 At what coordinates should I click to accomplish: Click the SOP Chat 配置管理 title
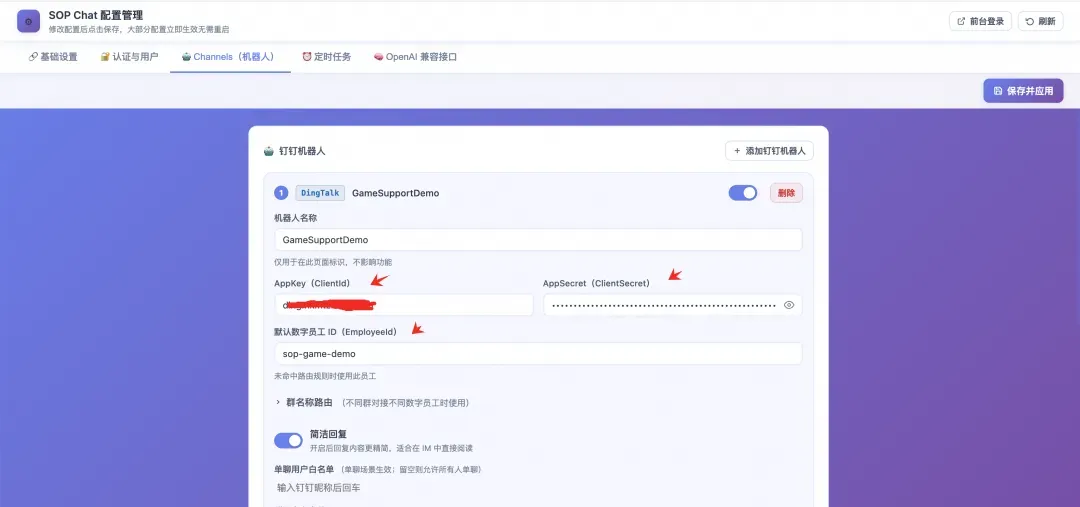(96, 15)
